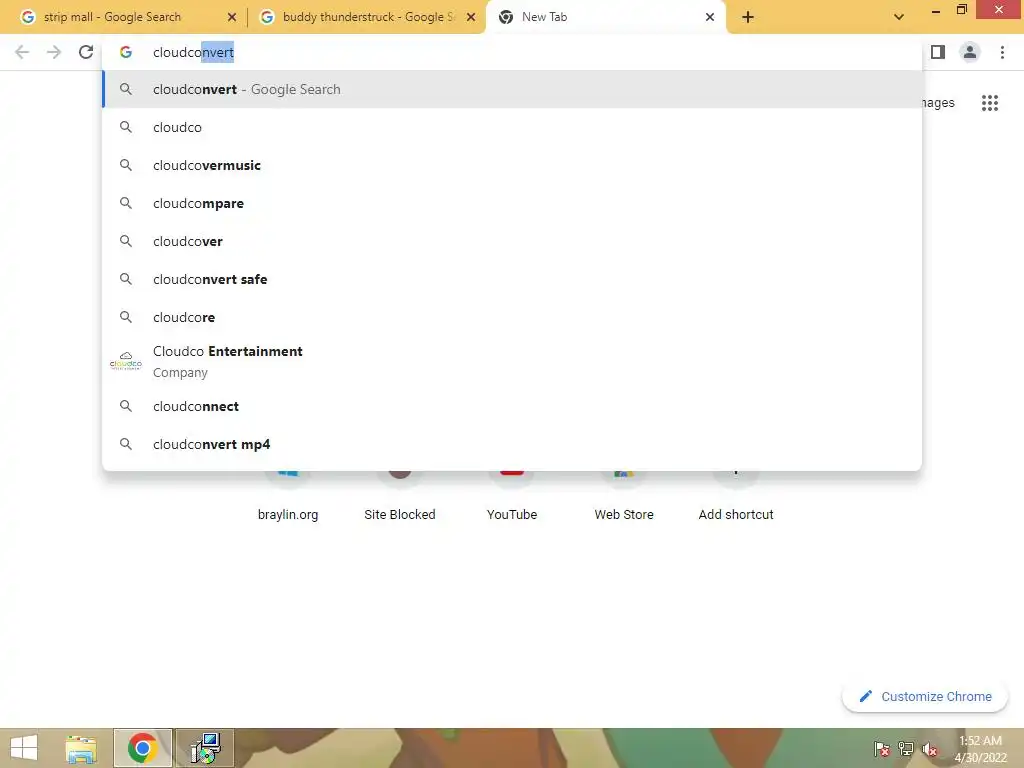Reload the page with the refresh icon
Image resolution: width=1024 pixels, height=768 pixels.
pos(86,52)
